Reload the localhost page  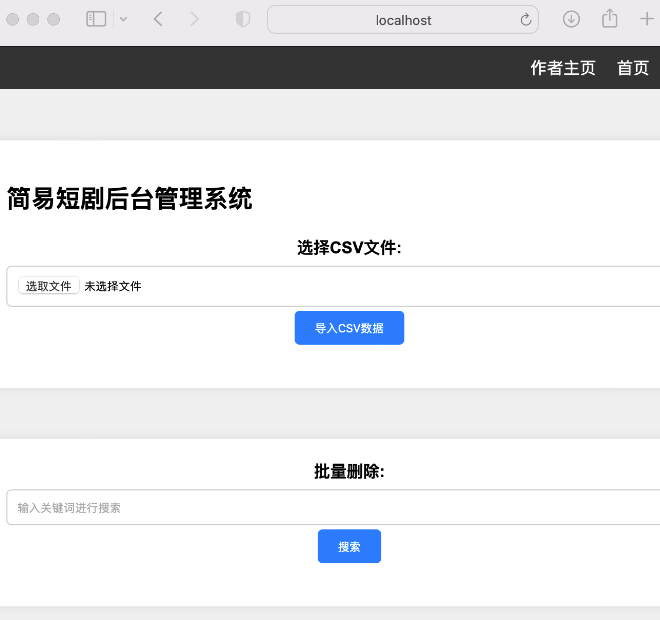(526, 19)
